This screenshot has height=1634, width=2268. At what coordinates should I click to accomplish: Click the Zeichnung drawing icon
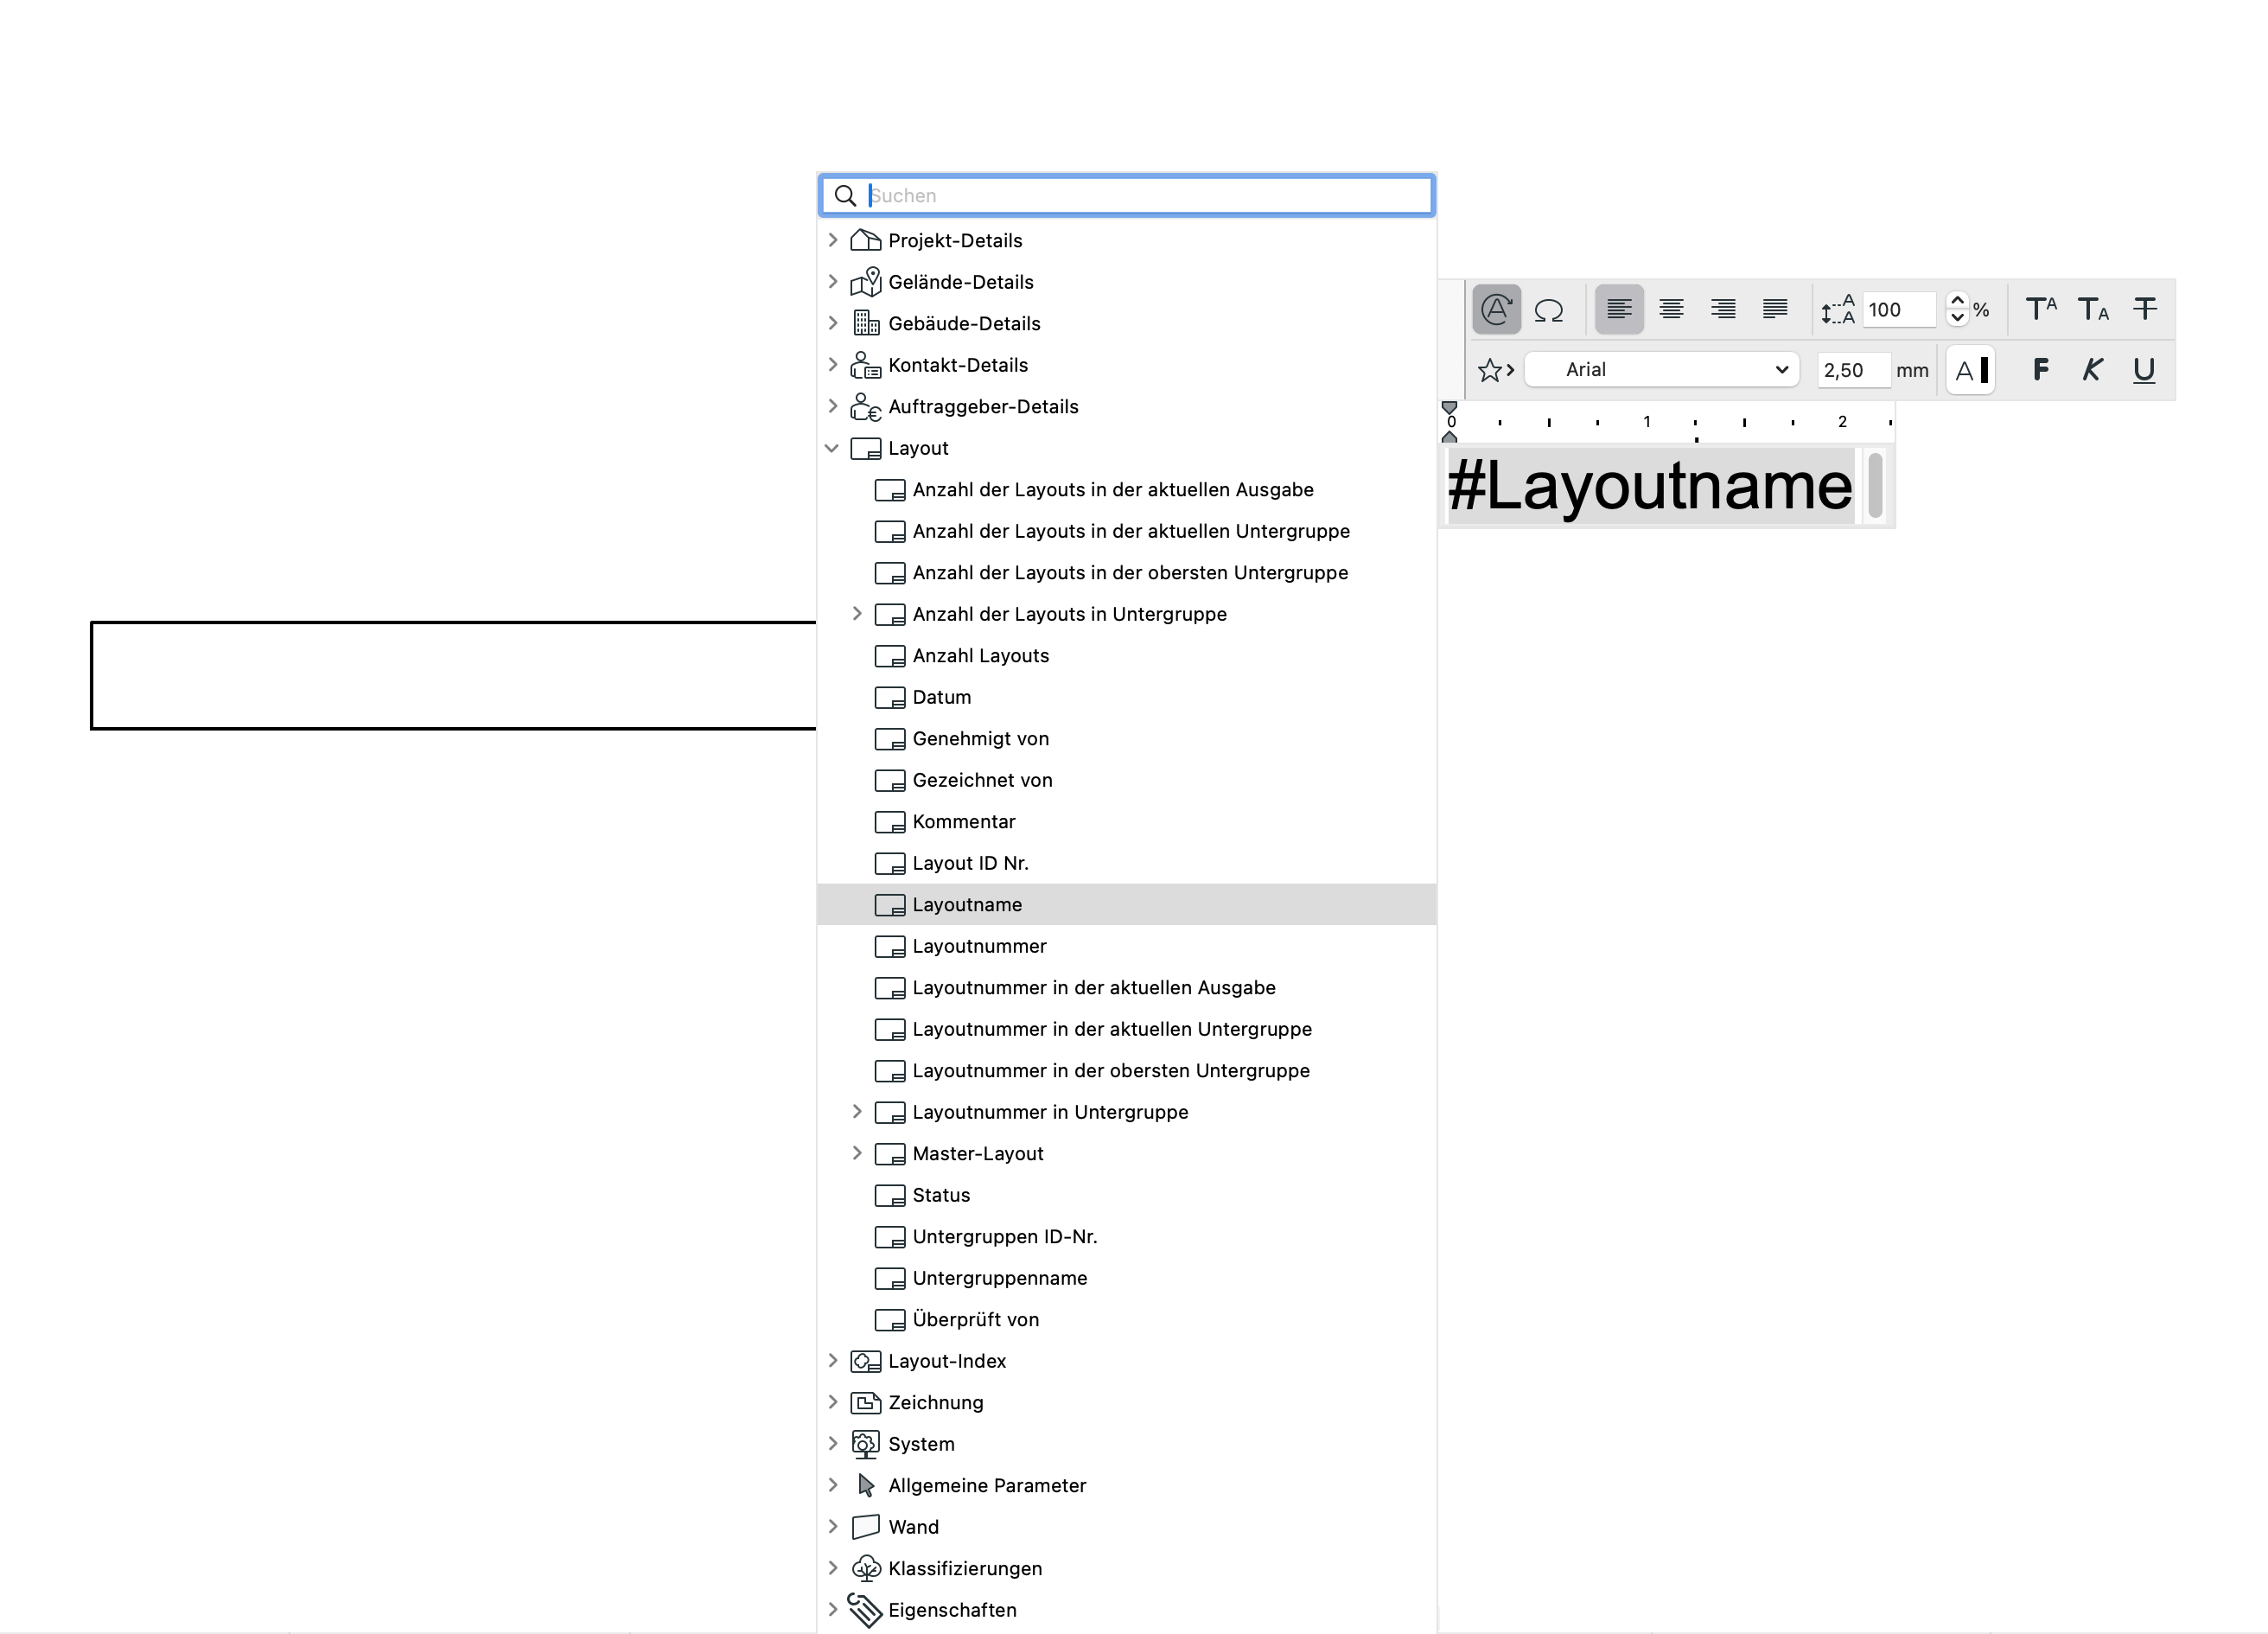tap(866, 1403)
